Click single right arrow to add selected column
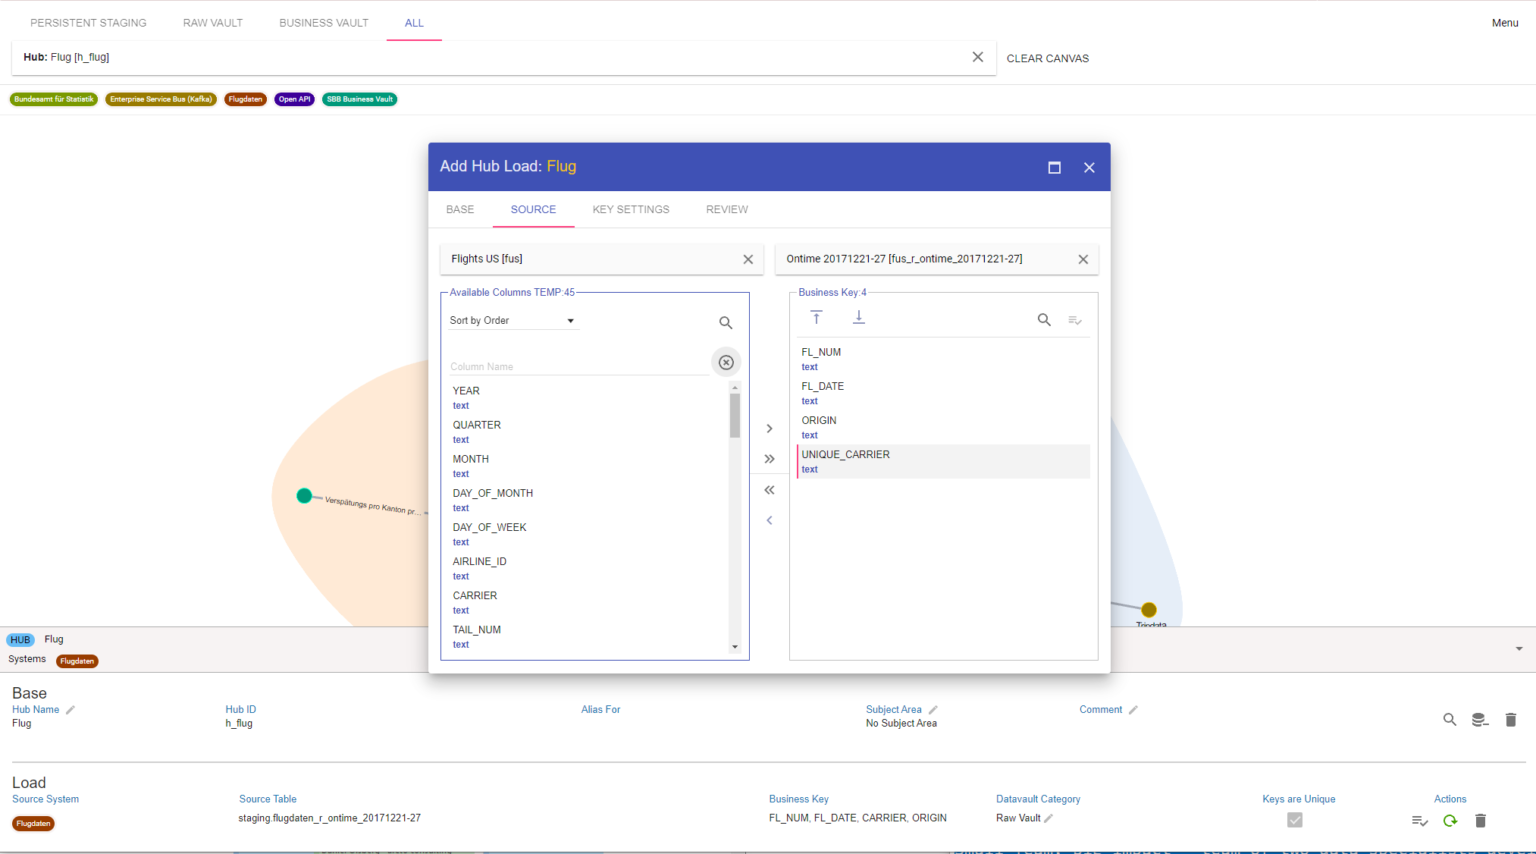This screenshot has width=1536, height=854. point(769,428)
